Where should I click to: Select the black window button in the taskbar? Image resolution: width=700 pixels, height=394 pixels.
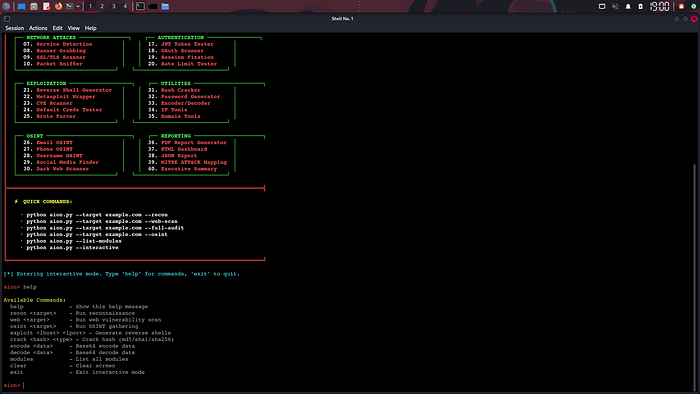153,6
